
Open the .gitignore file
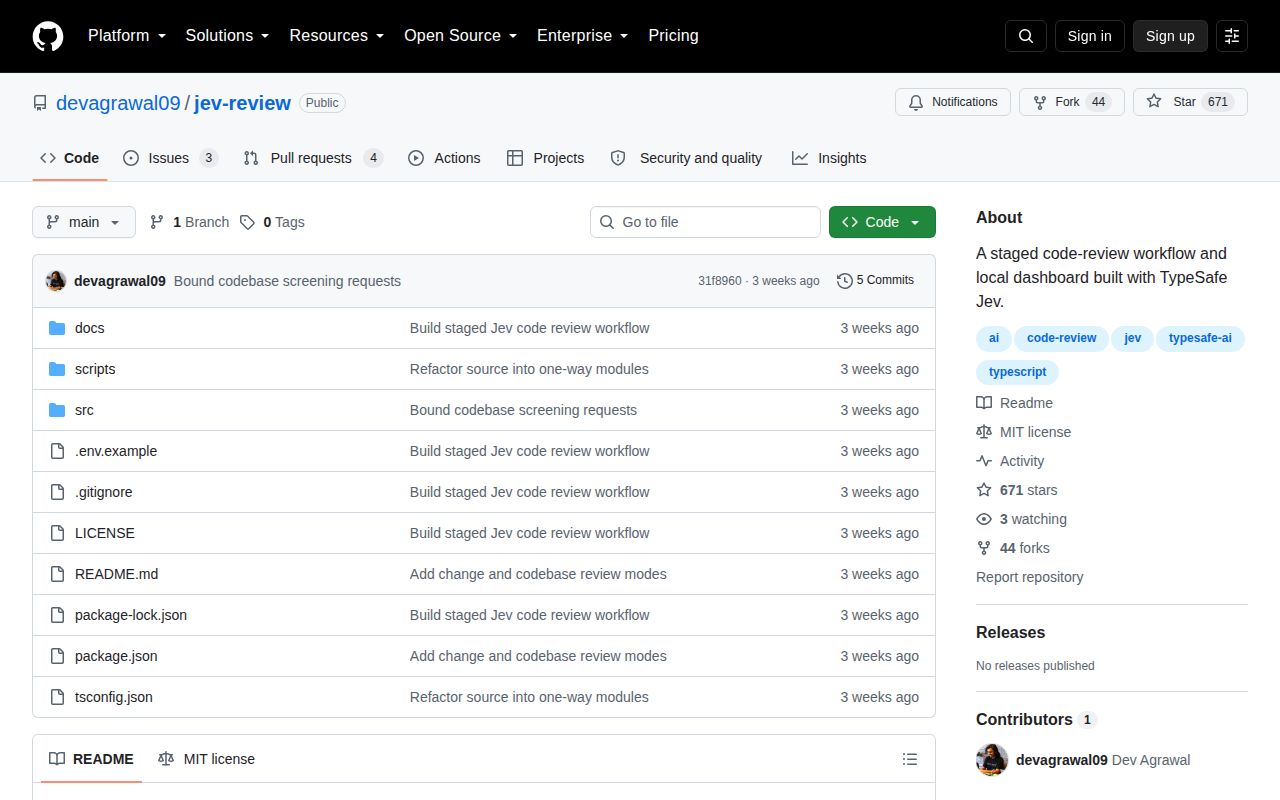point(103,492)
